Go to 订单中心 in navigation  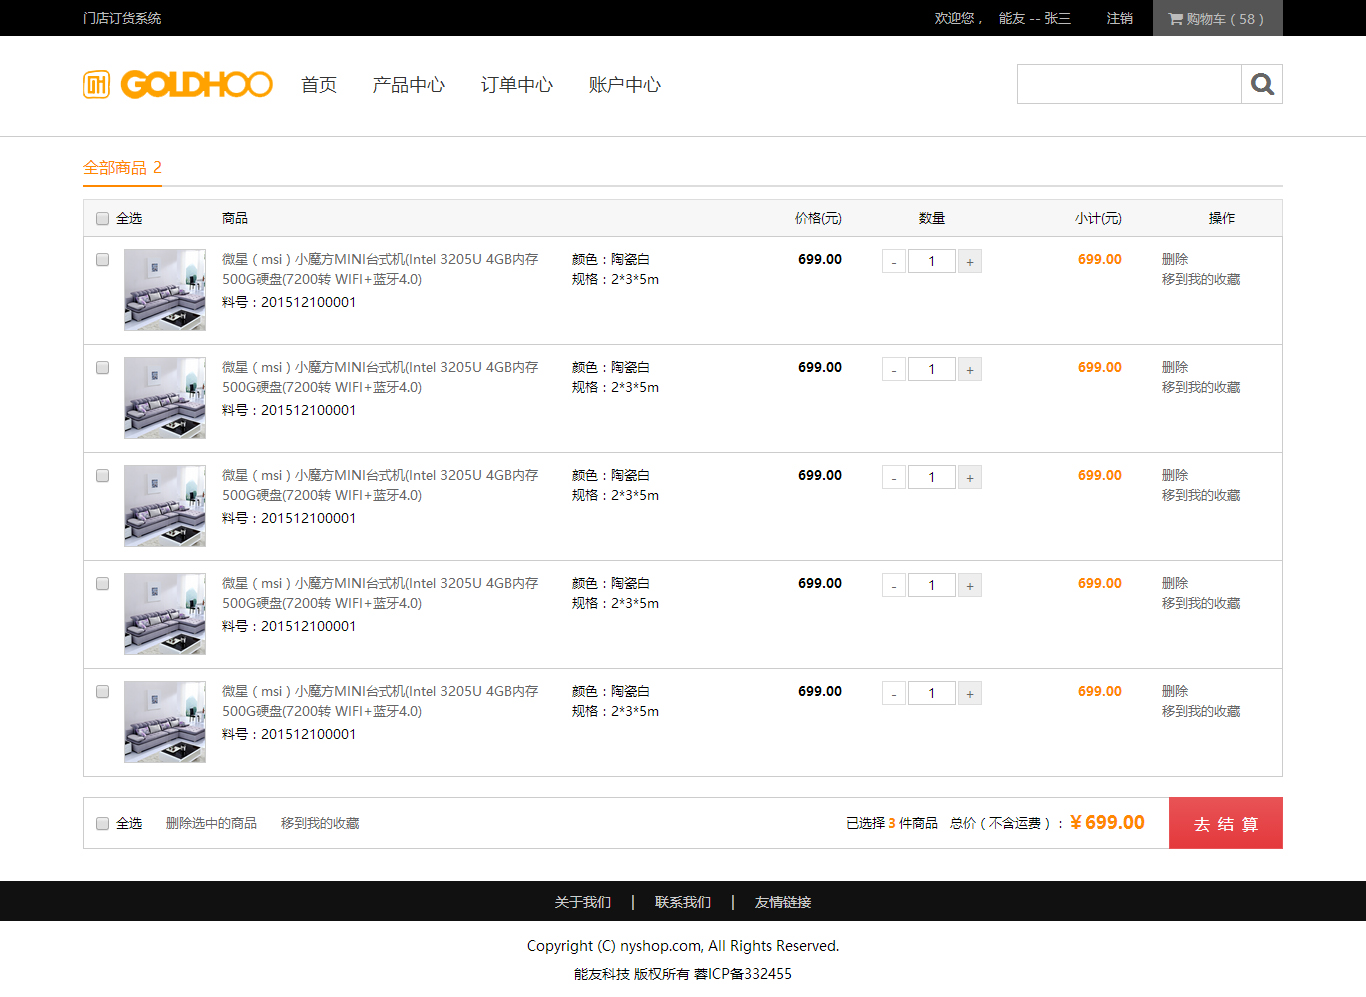(x=516, y=85)
